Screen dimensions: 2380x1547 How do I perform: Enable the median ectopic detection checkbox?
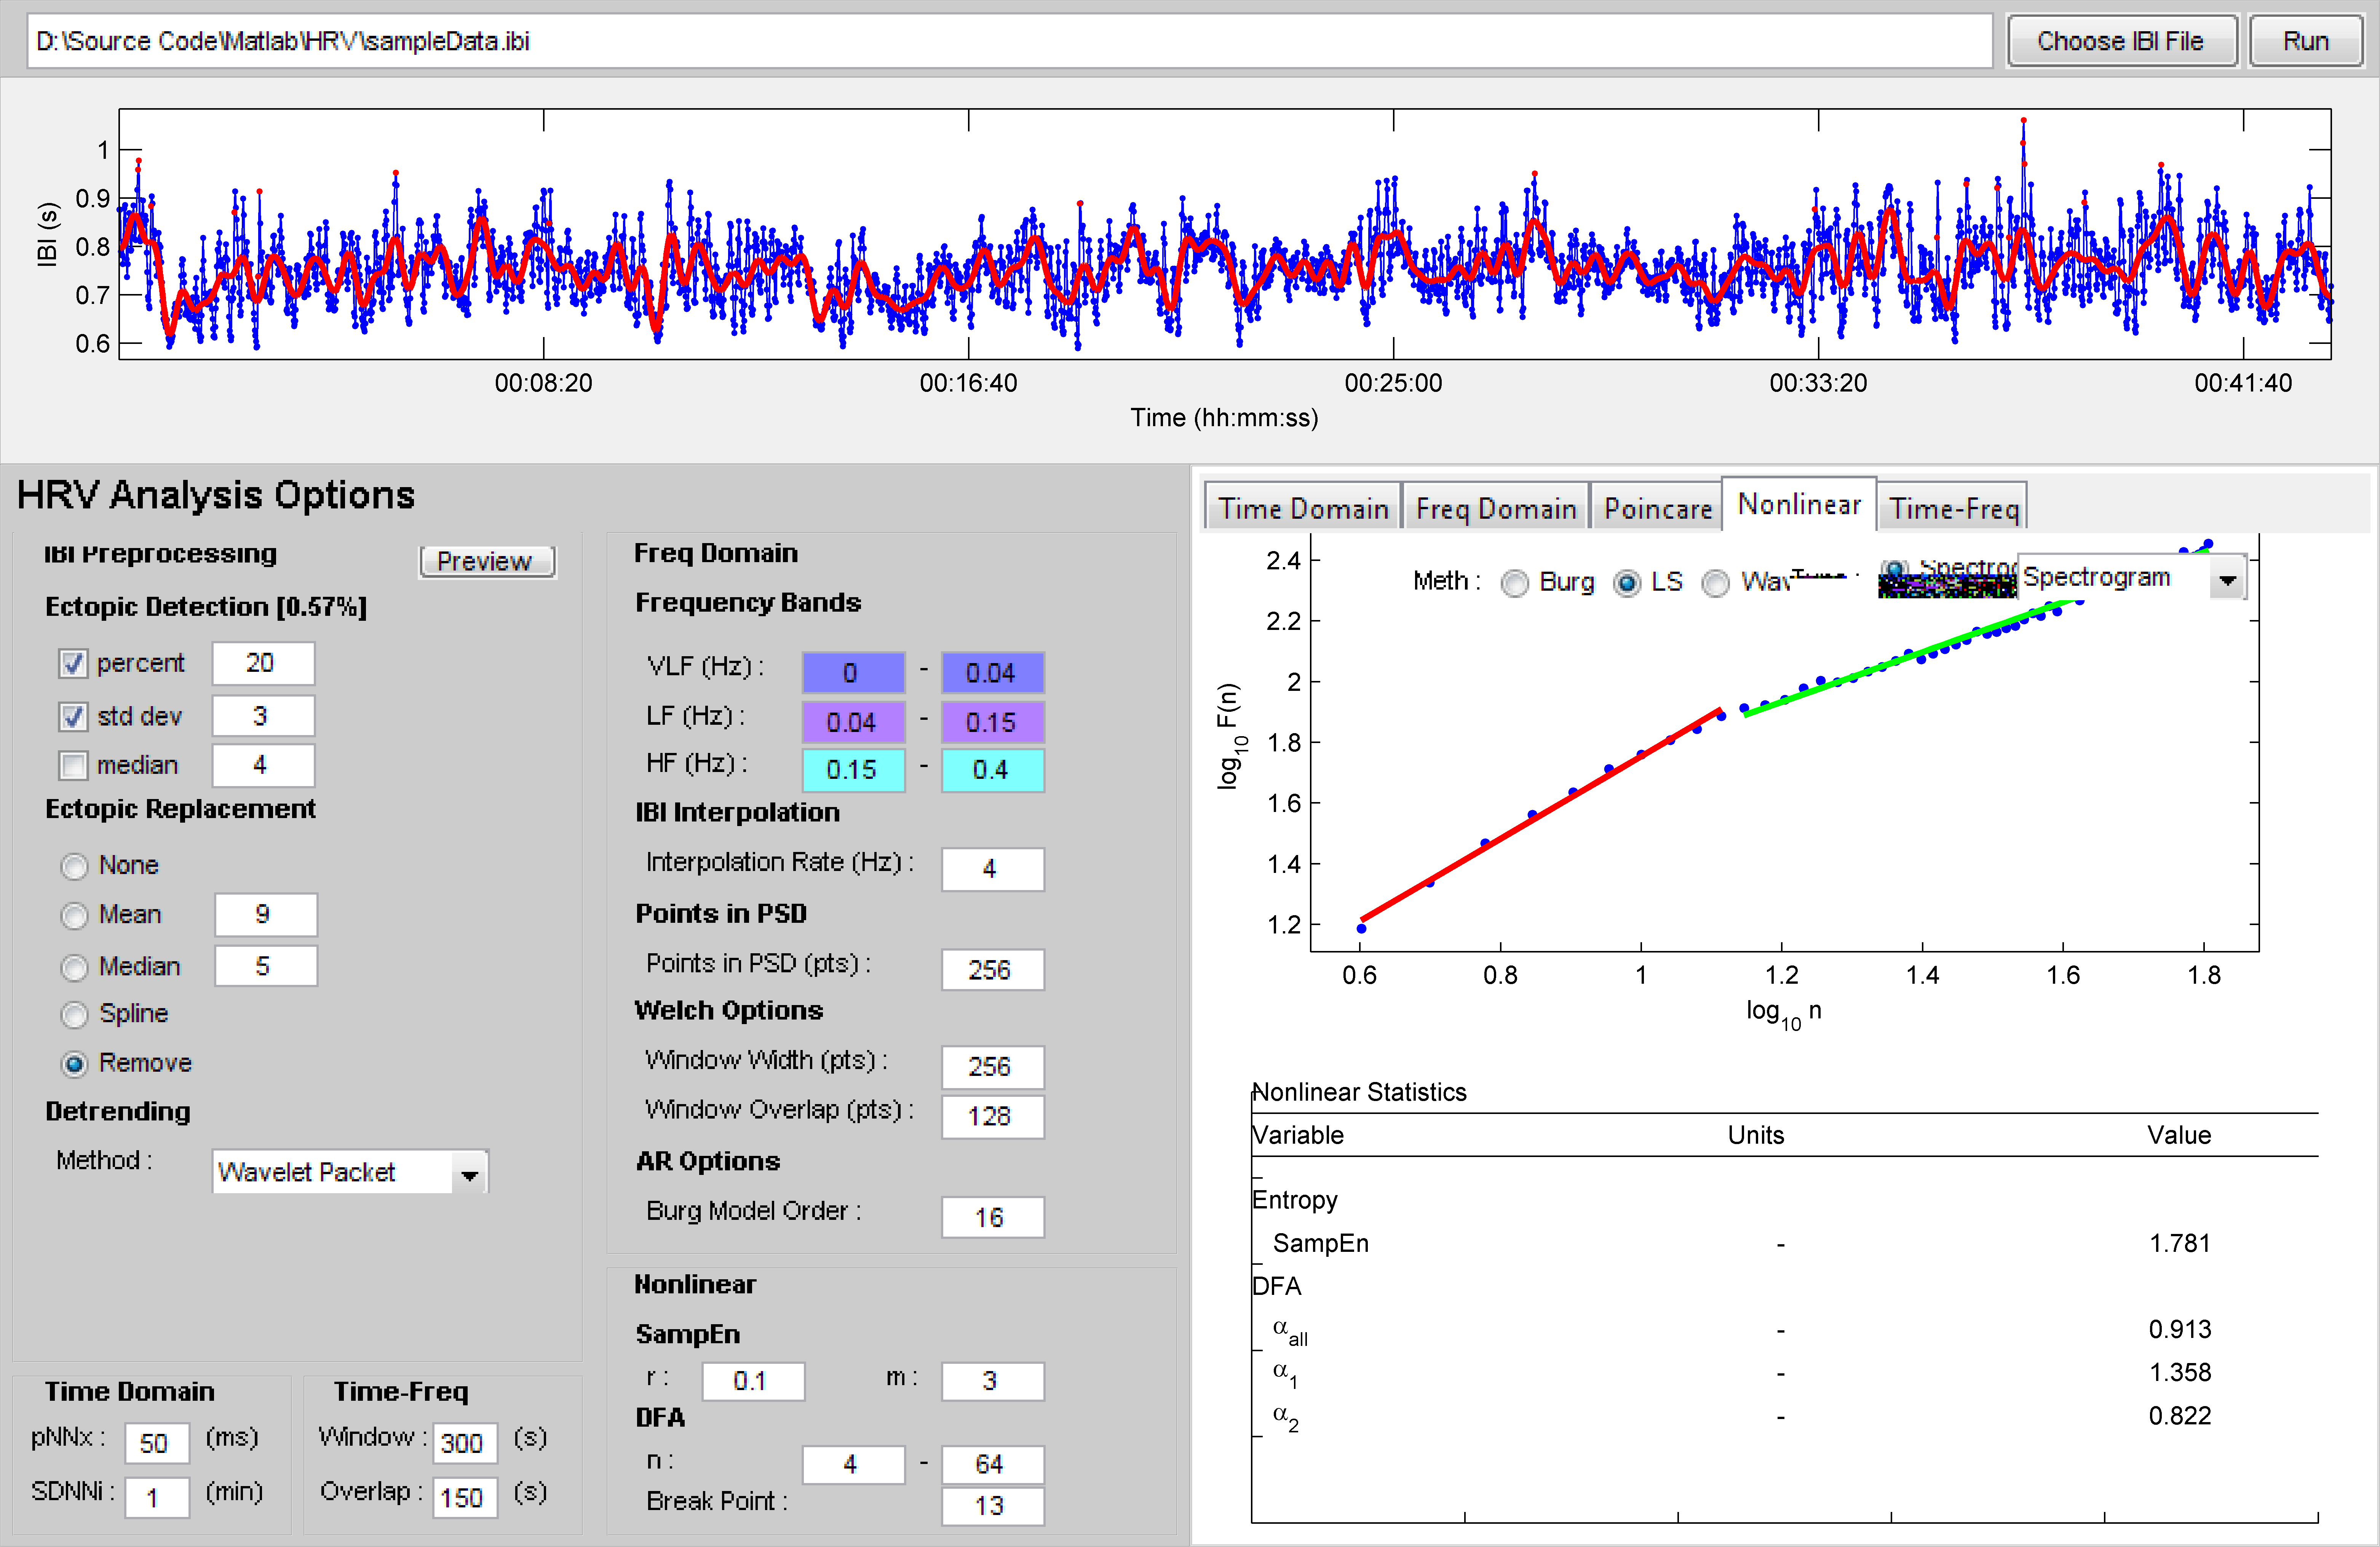[73, 766]
